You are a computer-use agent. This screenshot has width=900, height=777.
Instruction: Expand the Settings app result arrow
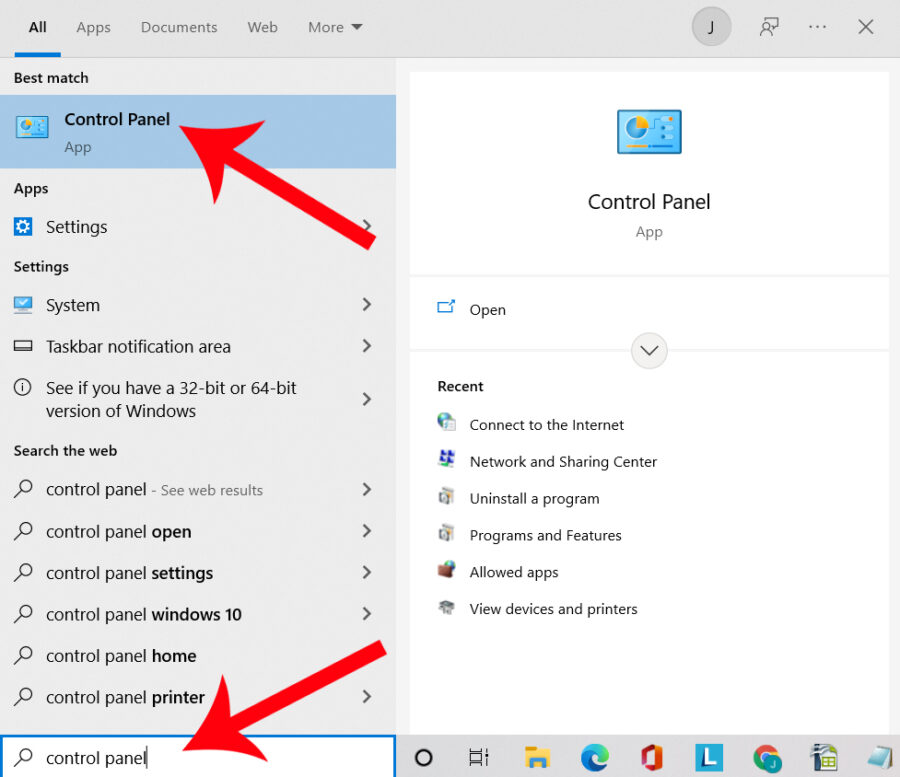pos(367,226)
